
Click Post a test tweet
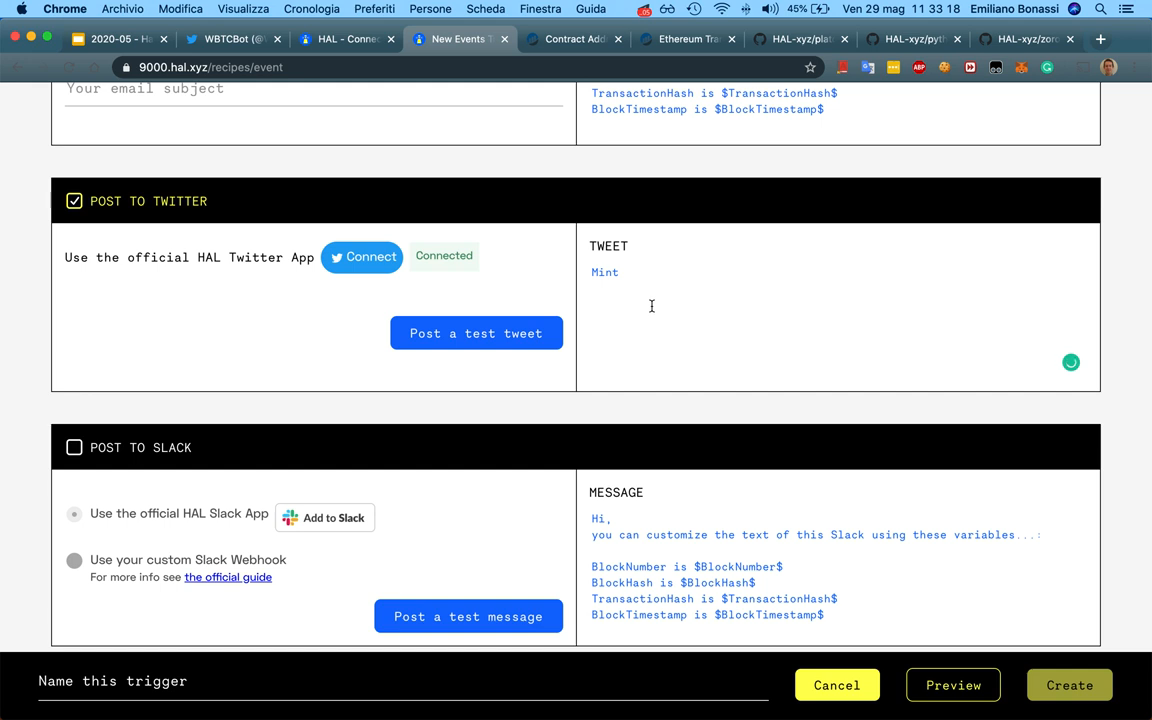point(476,333)
